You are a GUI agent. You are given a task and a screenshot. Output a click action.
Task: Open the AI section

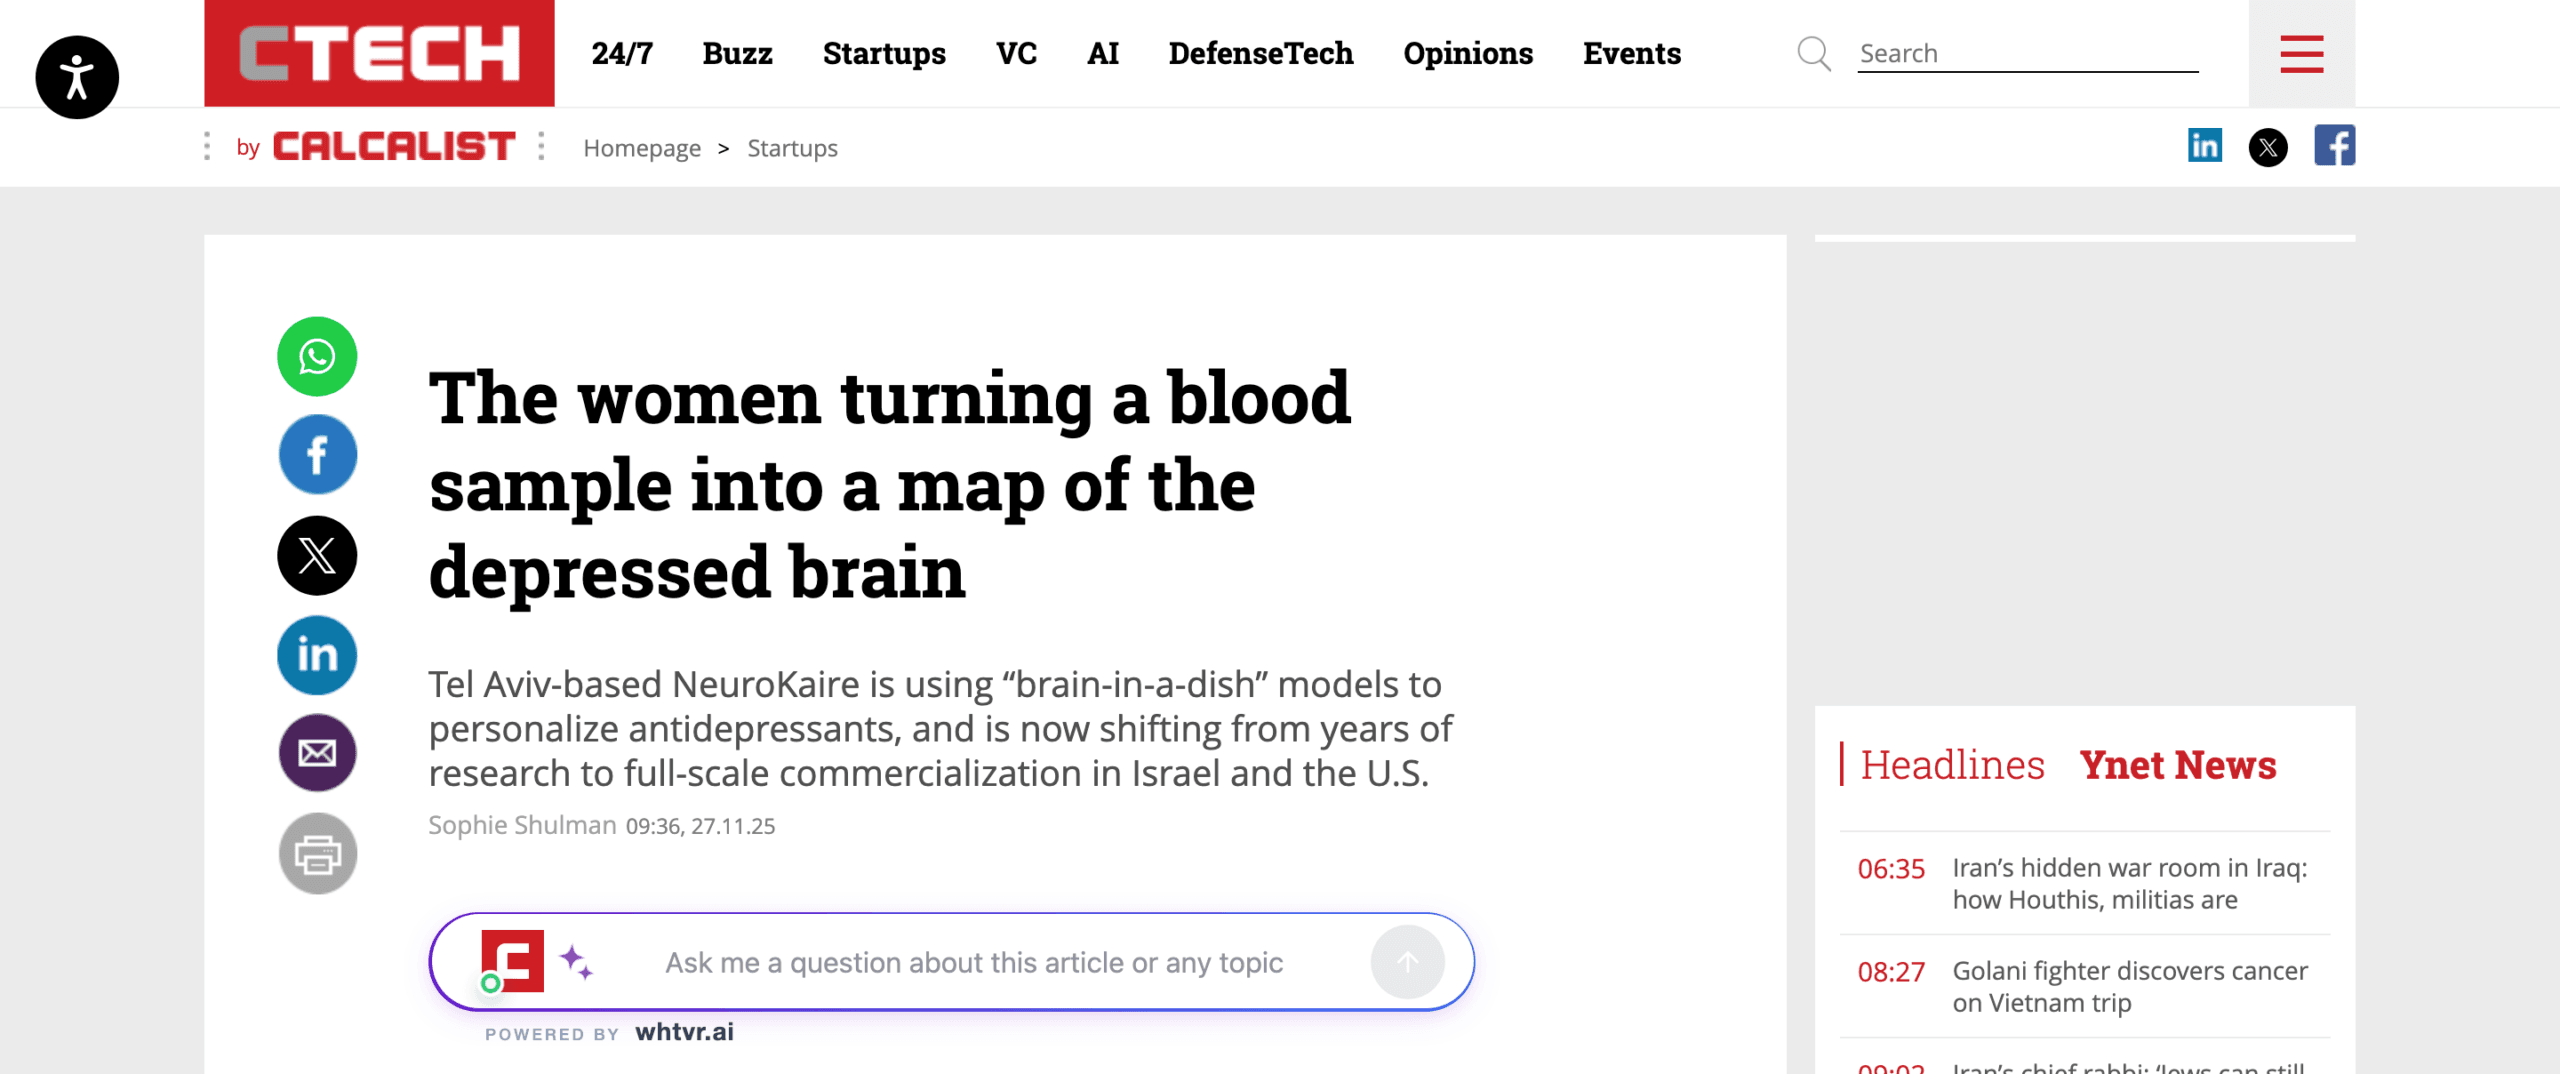click(1102, 53)
